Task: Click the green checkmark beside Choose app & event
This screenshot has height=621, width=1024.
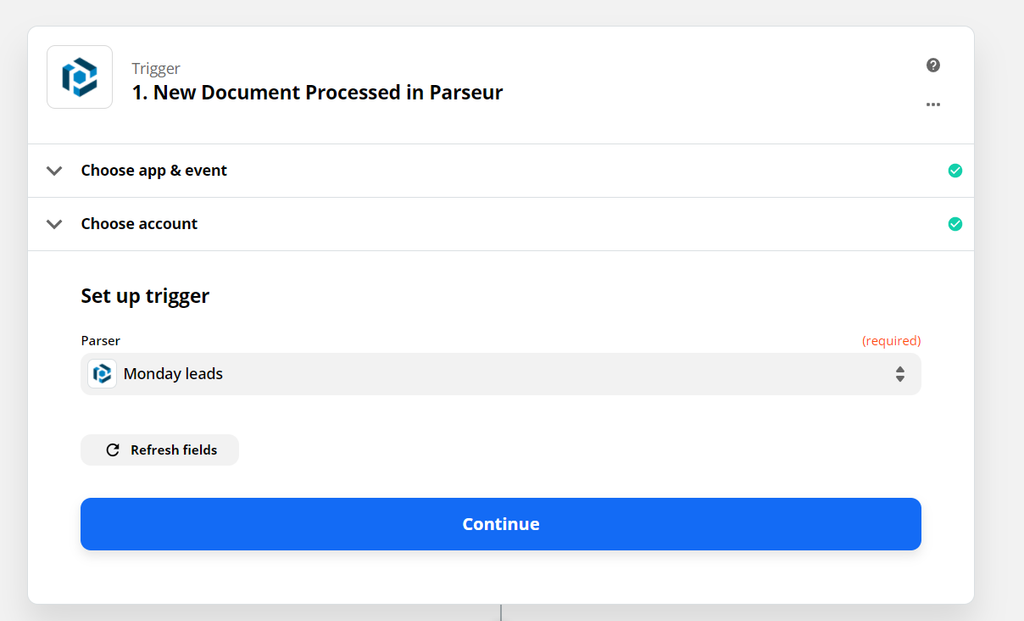Action: [955, 170]
